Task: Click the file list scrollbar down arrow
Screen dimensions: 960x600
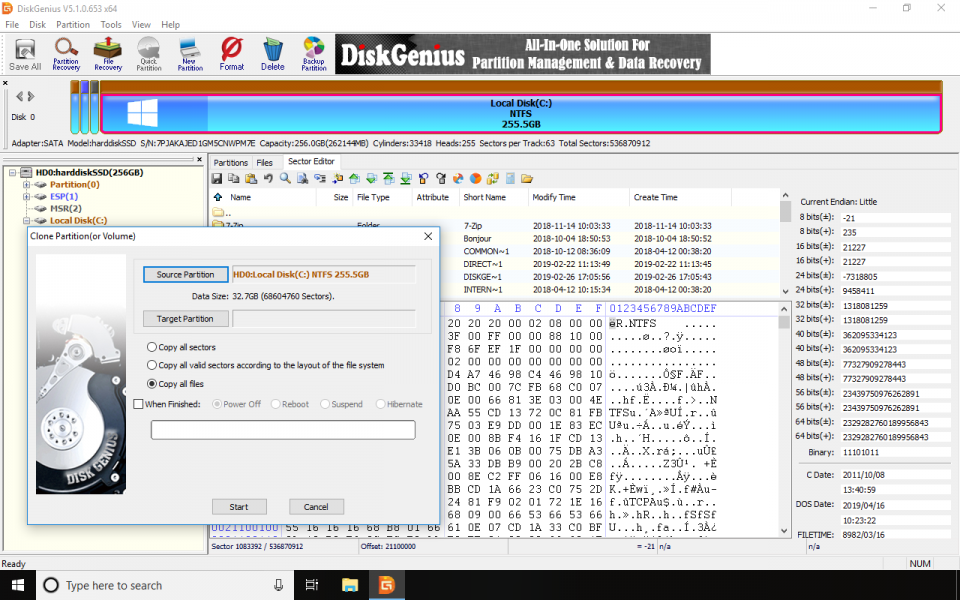Action: pyautogui.click(x=786, y=292)
